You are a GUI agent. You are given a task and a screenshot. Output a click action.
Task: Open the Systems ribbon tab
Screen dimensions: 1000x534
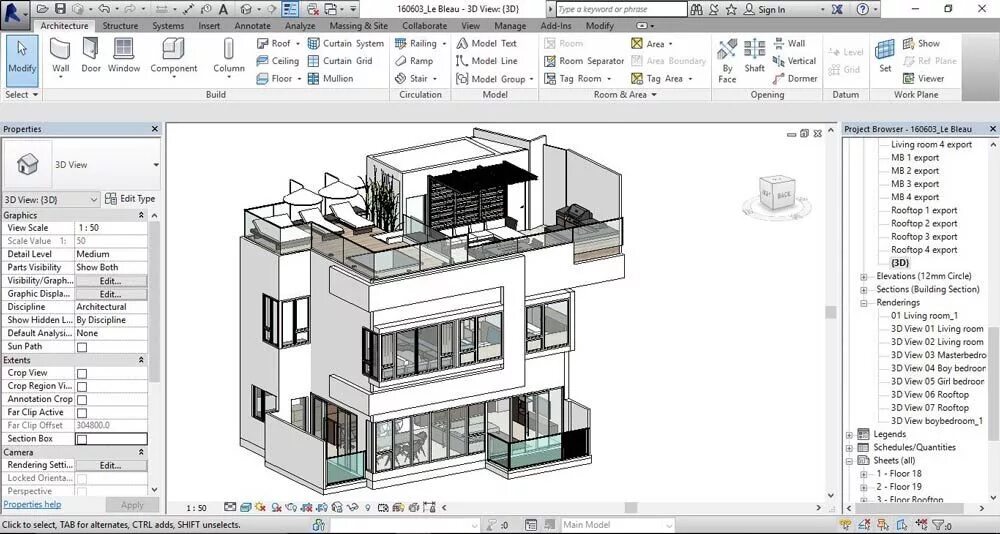(x=168, y=26)
